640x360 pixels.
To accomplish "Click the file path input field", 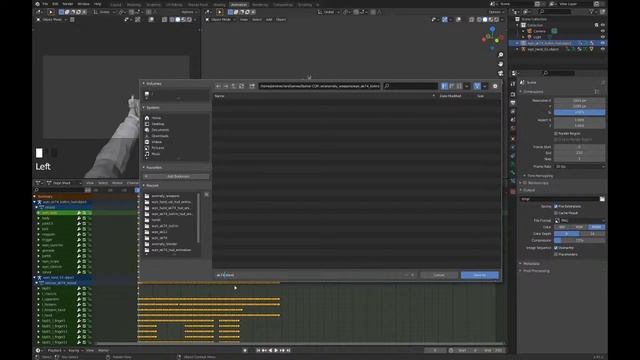I will [319, 86].
